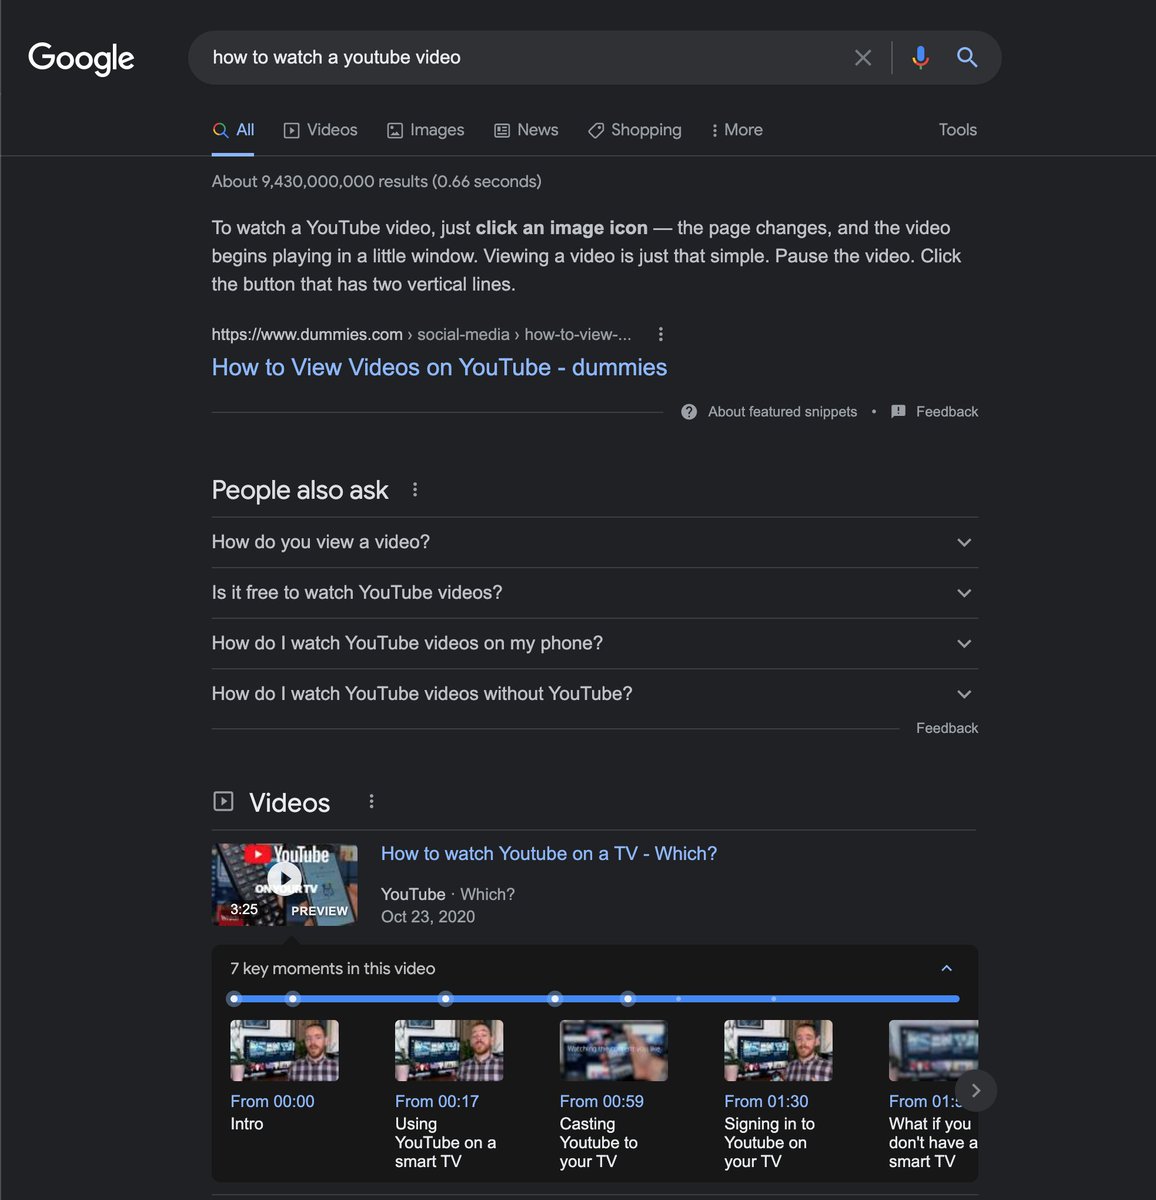This screenshot has height=1200, width=1156.
Task: Open the More menu
Action: tap(737, 130)
